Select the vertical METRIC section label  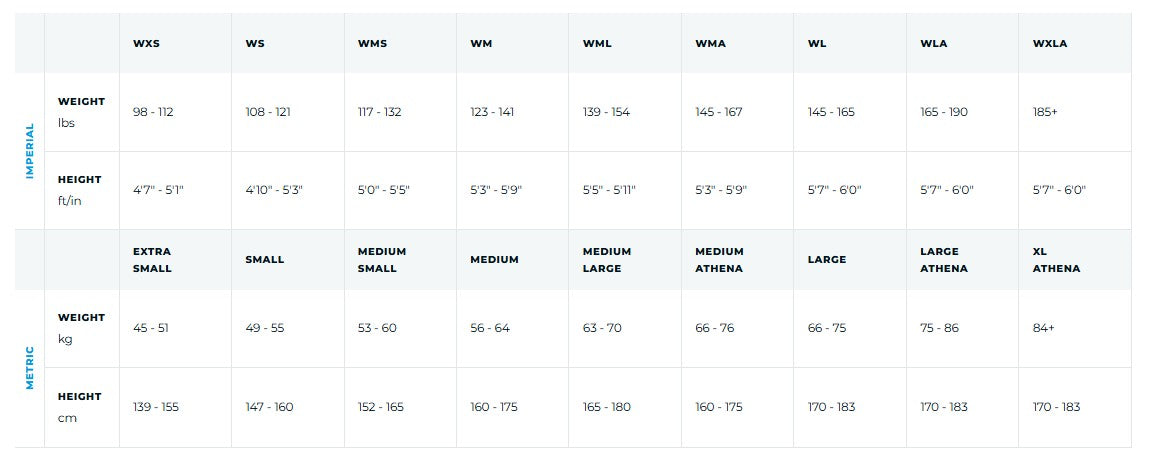[30, 368]
